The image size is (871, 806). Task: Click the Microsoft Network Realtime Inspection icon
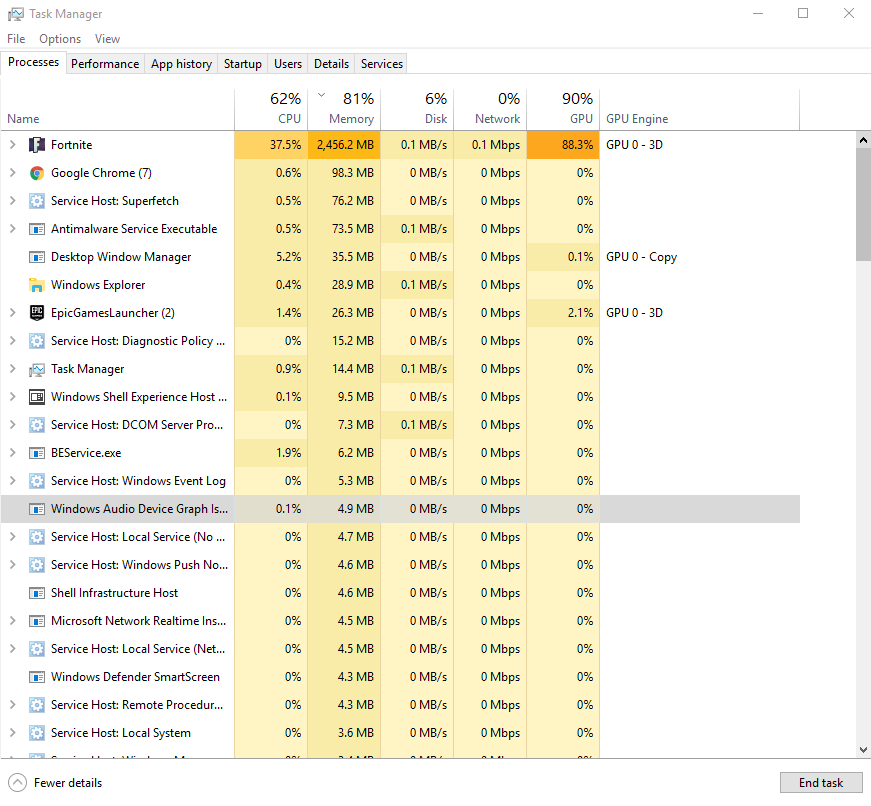click(37, 621)
